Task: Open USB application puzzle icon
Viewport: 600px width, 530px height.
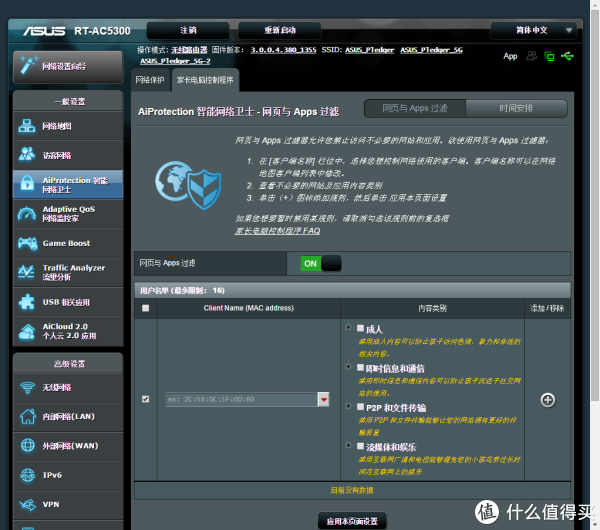Action: click(x=26, y=302)
